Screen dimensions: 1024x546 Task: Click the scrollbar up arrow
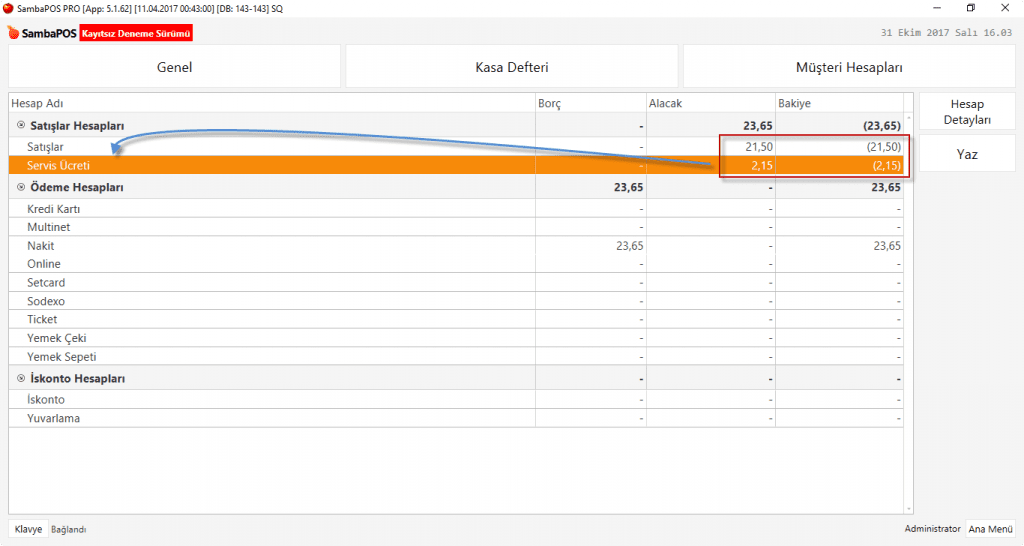tap(908, 101)
